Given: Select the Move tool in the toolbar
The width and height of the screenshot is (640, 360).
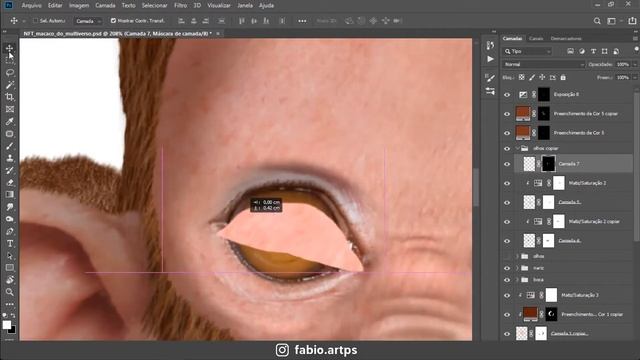Looking at the screenshot, I should (10, 48).
